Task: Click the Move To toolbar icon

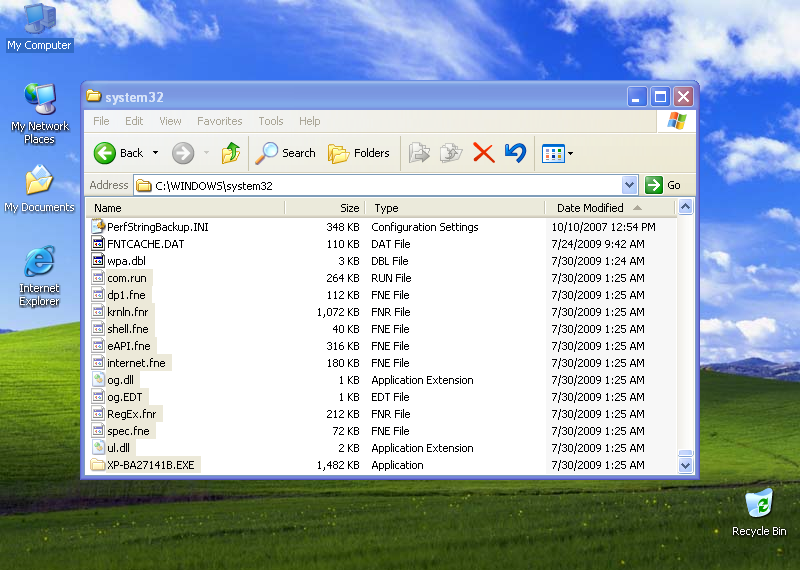Action: (419, 153)
